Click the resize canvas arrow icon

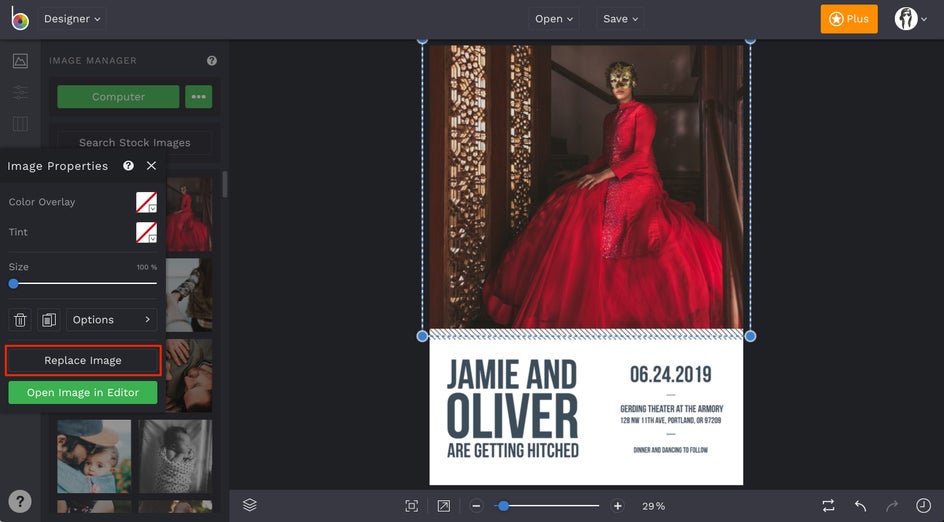pos(444,506)
